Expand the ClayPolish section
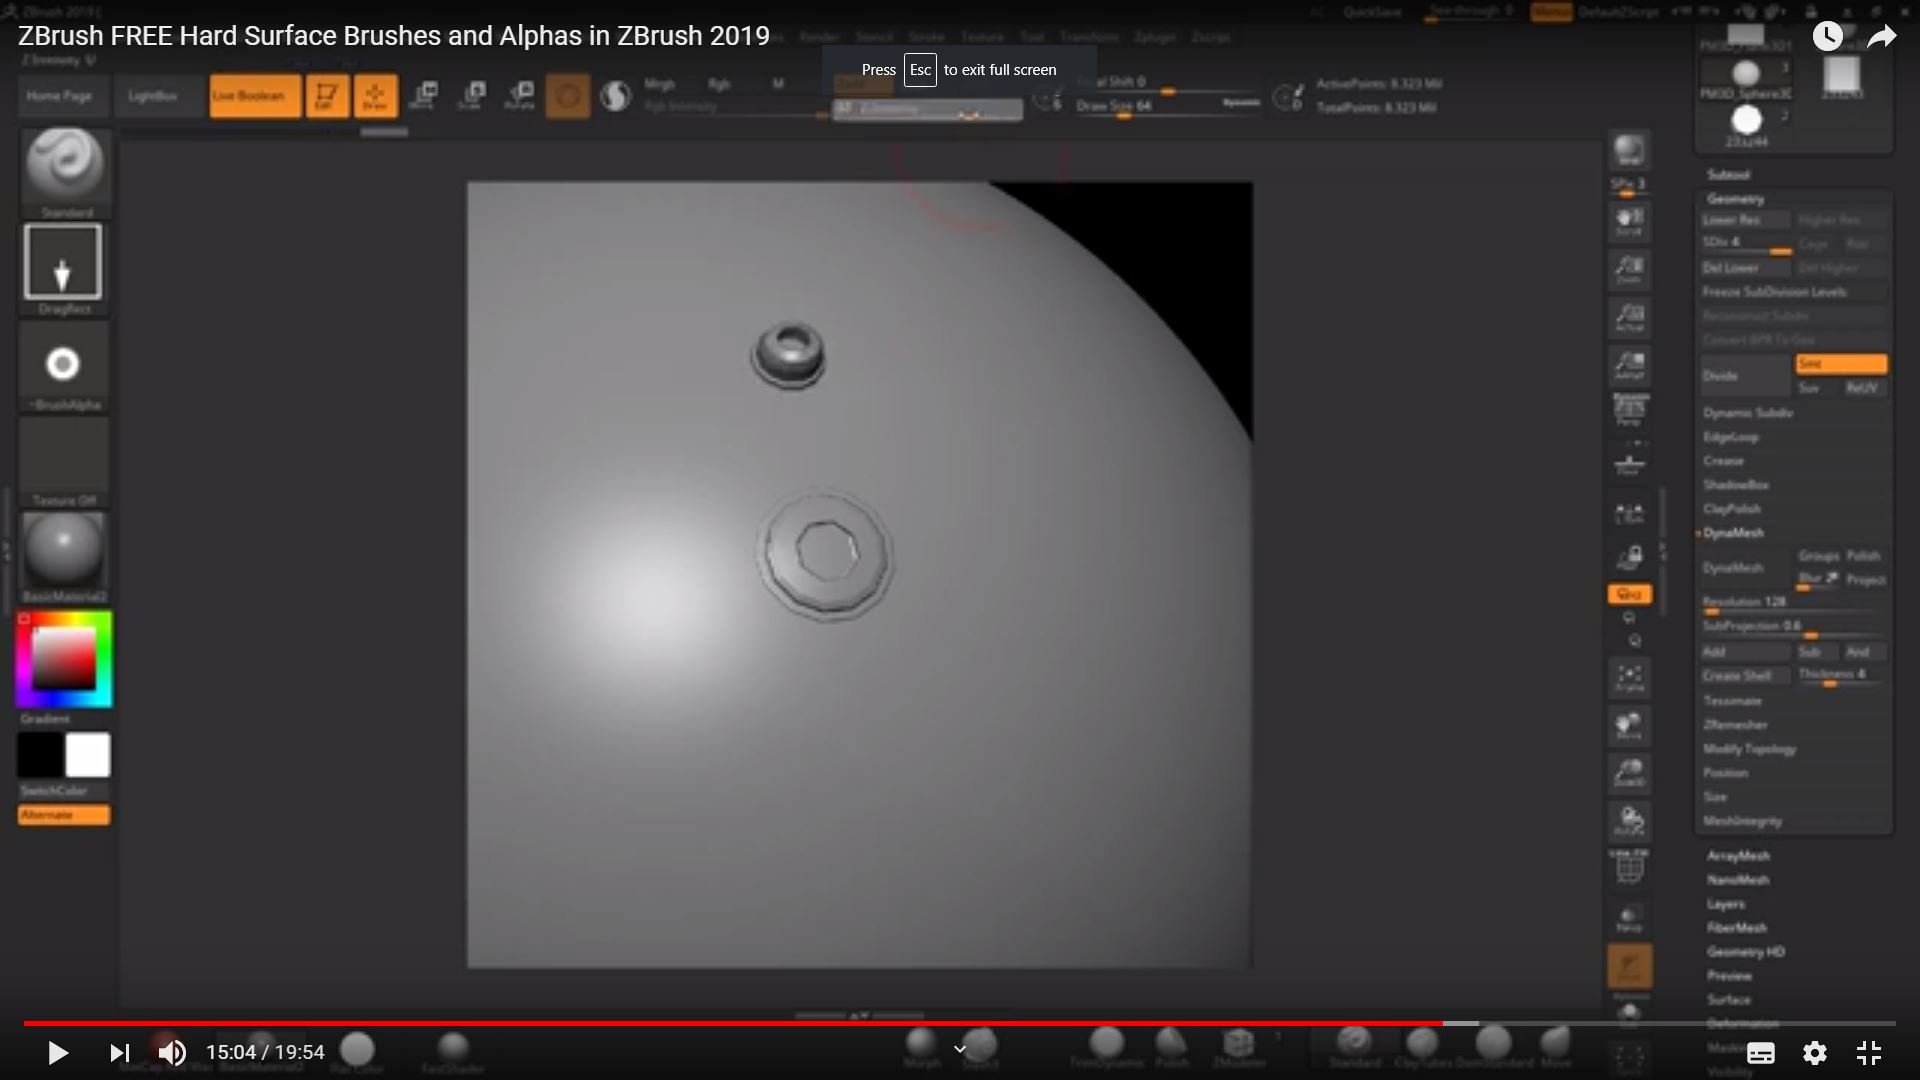 pyautogui.click(x=1732, y=509)
